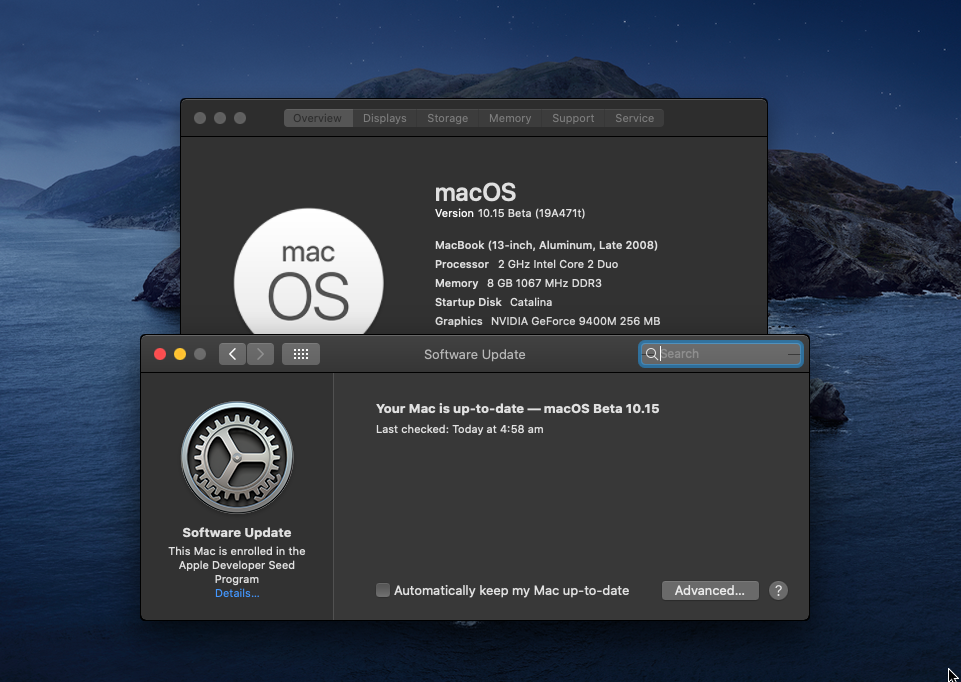Open the Storage tab in About This Mac
This screenshot has width=961, height=682.
click(447, 118)
